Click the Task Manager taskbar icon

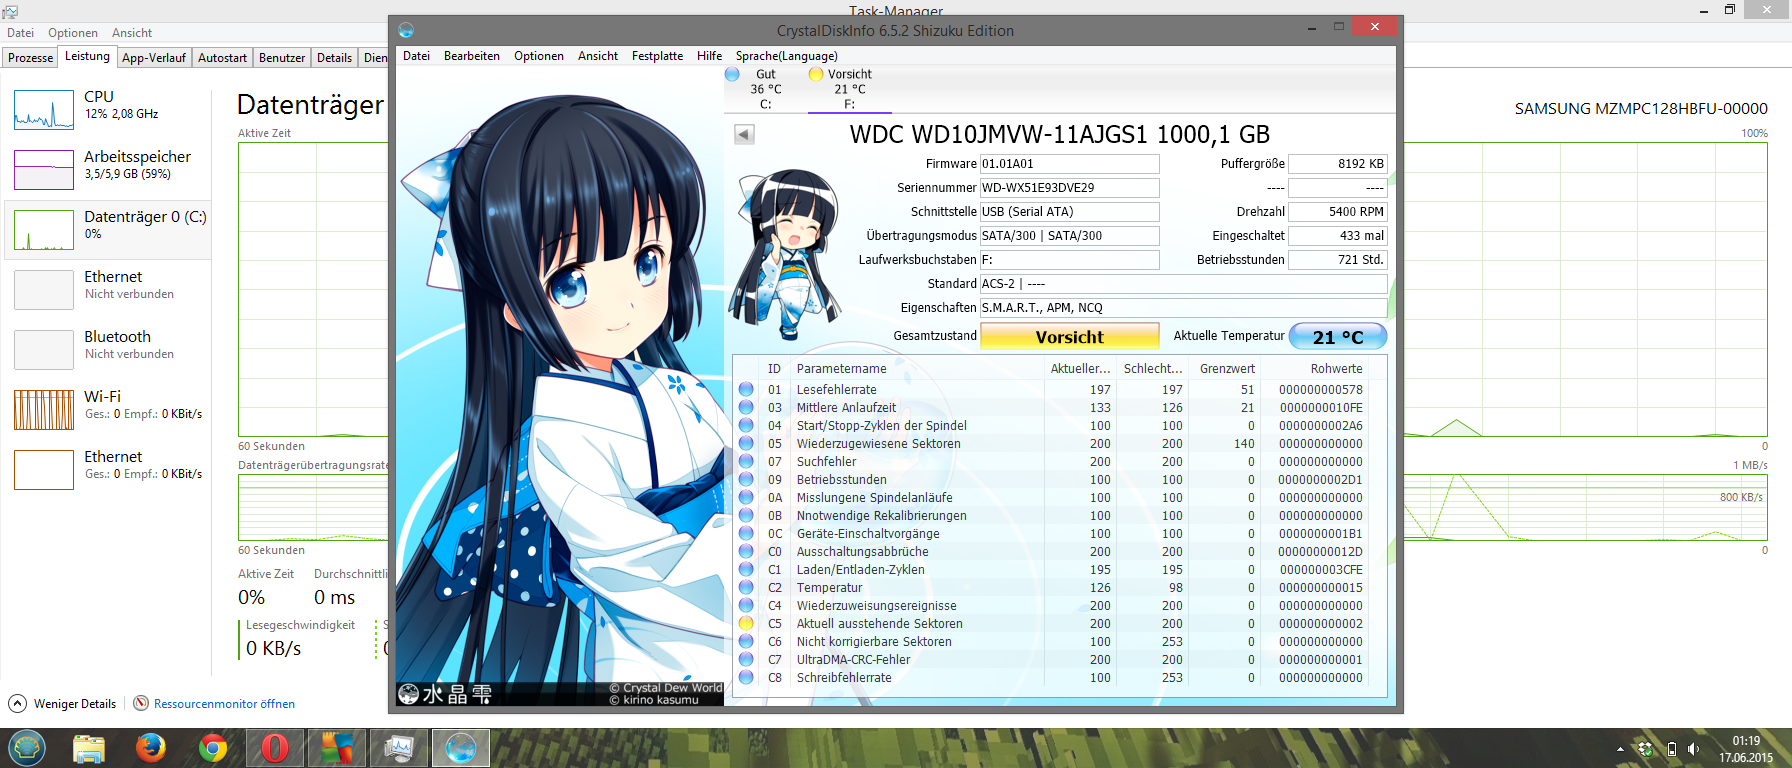click(399, 748)
